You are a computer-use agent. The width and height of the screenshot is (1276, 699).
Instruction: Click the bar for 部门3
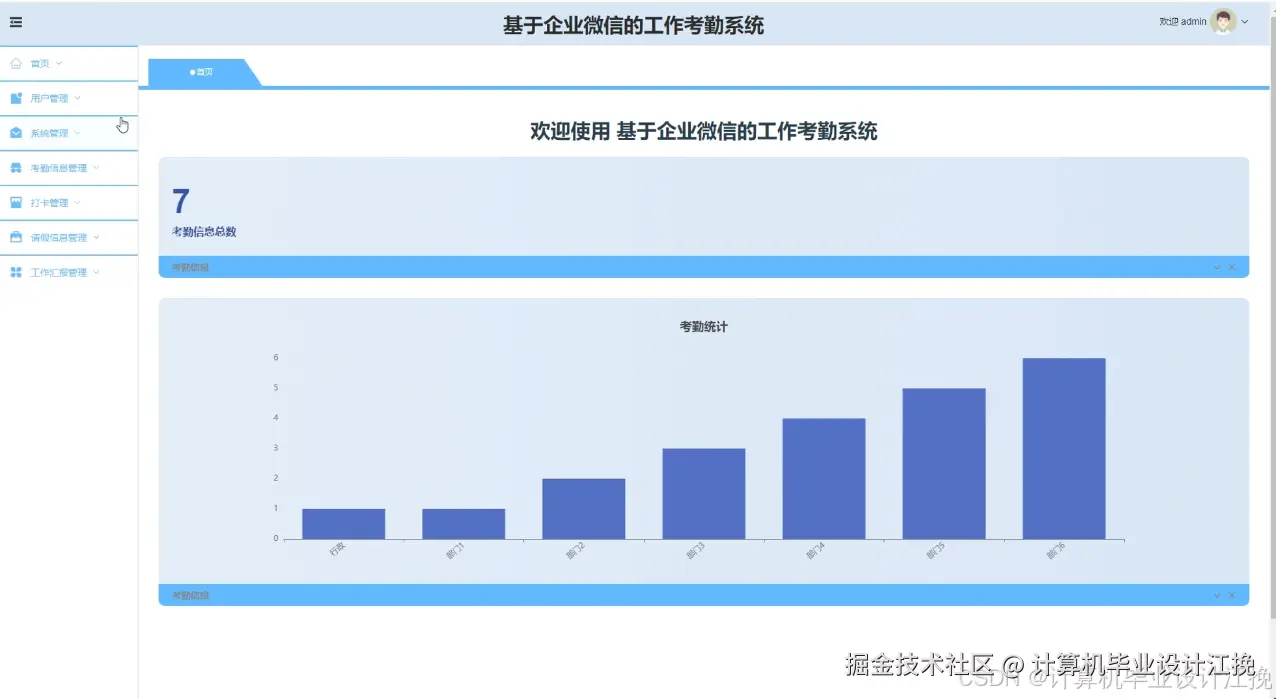pos(704,494)
